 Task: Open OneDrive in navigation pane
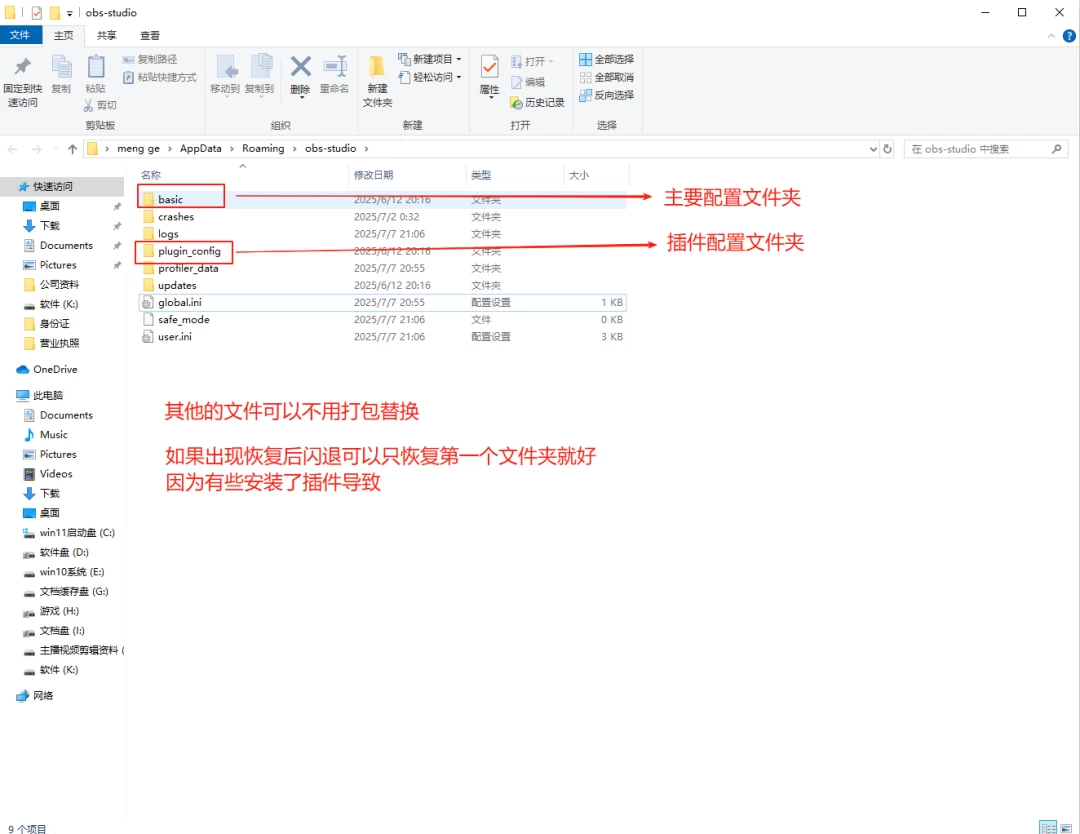coord(55,370)
